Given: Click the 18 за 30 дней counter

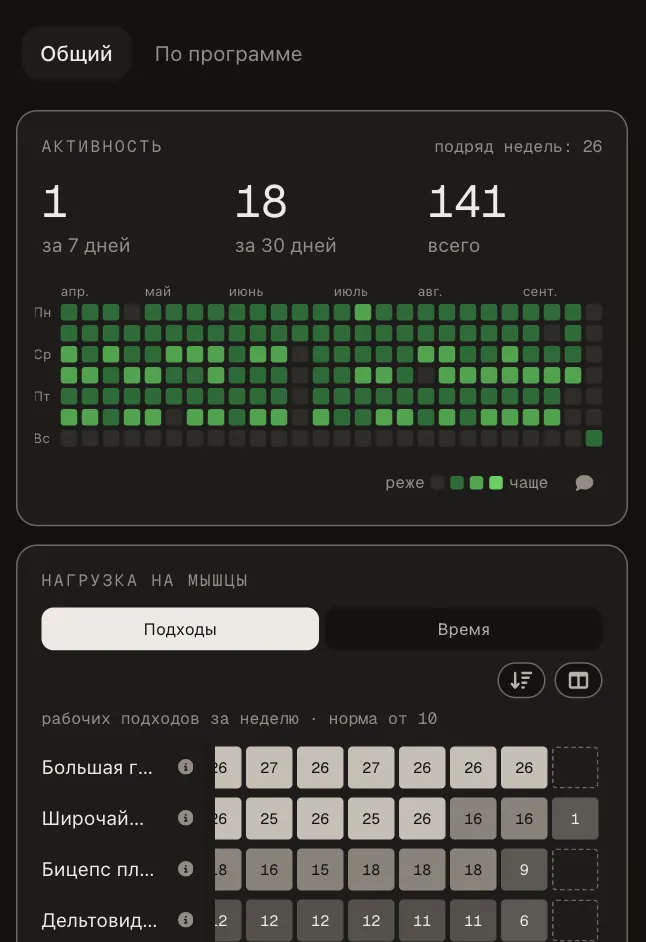Looking at the screenshot, I should [285, 219].
